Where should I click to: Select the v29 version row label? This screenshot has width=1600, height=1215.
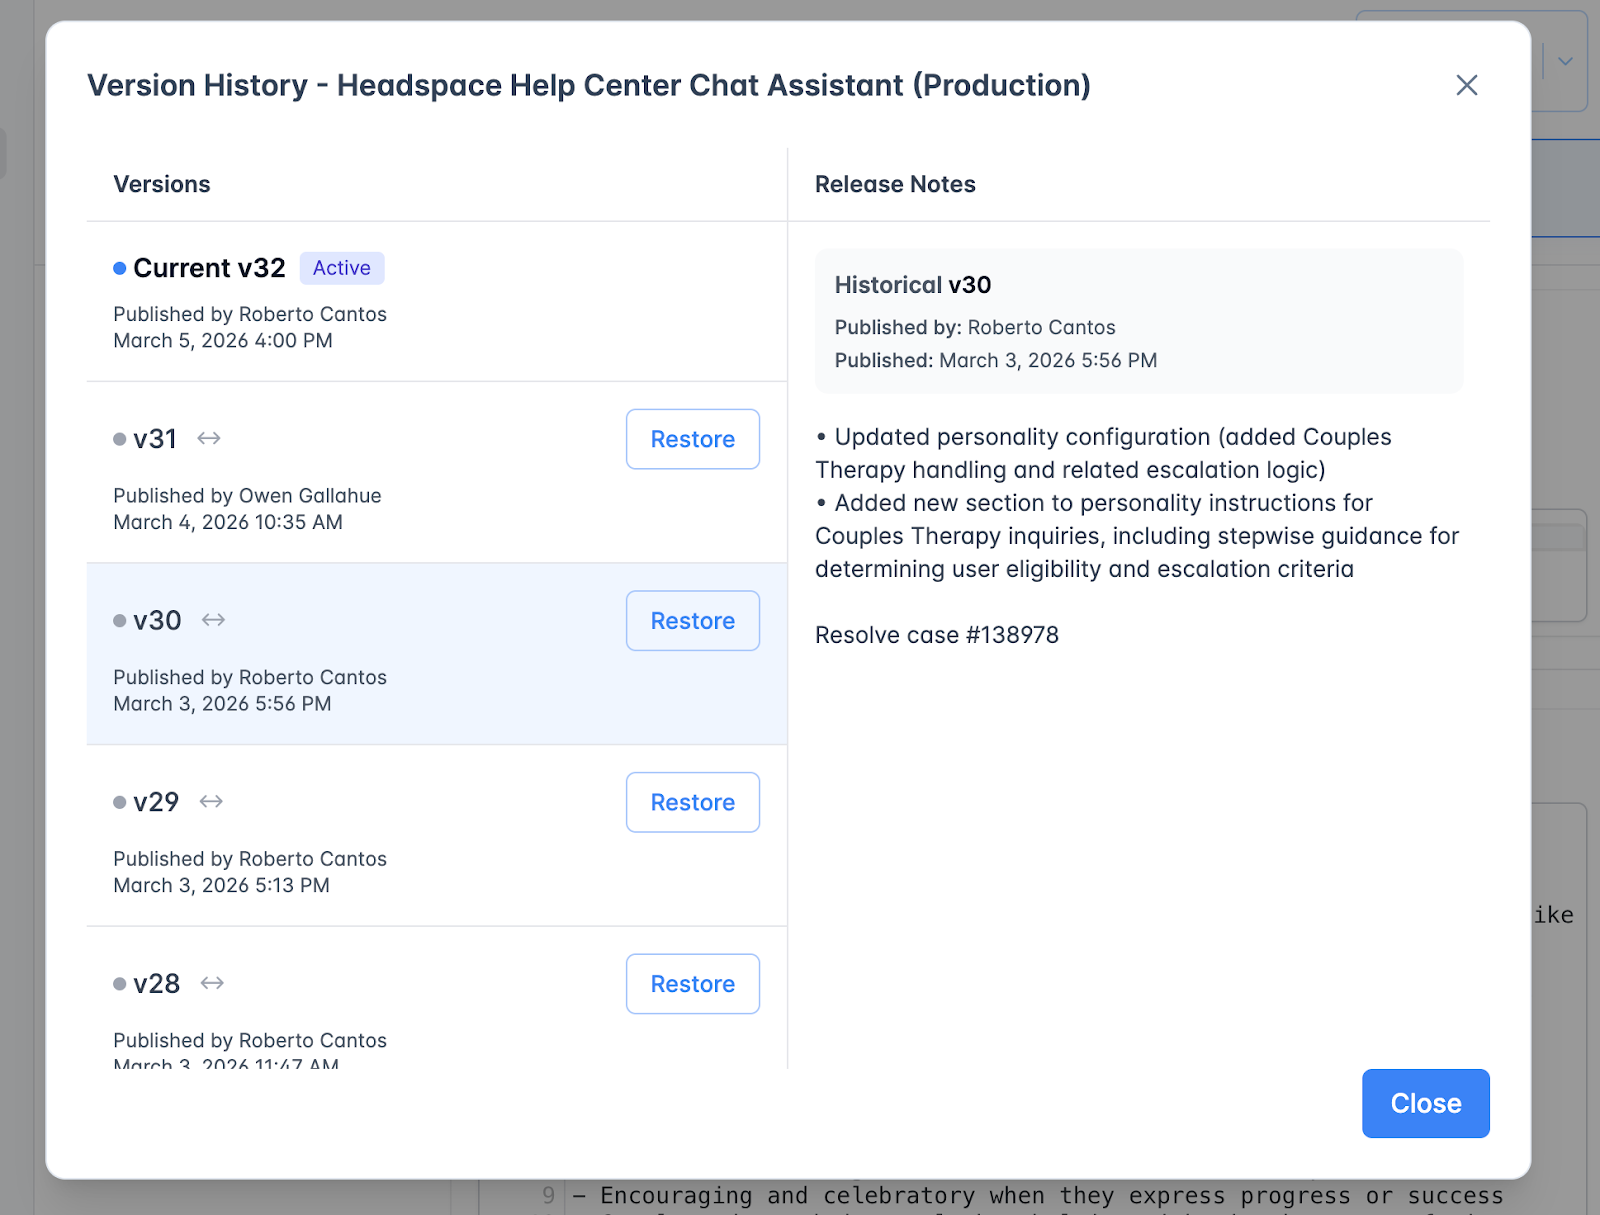click(x=156, y=802)
